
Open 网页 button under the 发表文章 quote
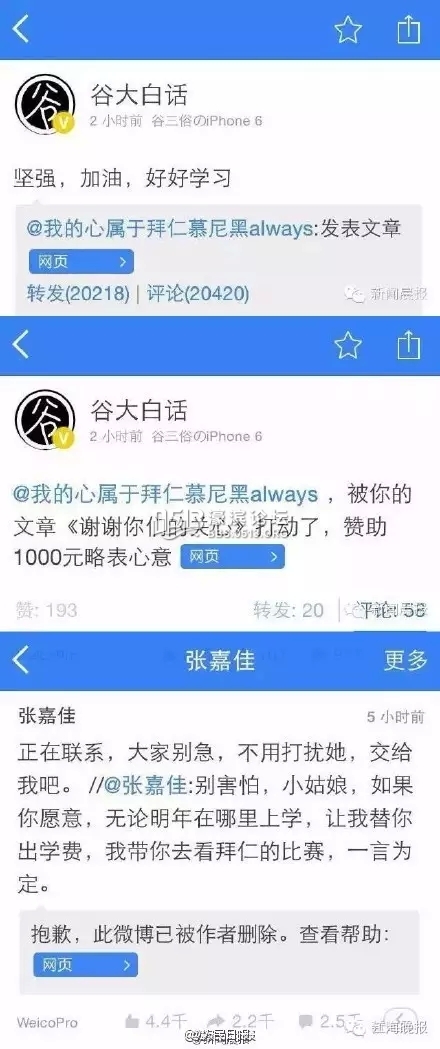tap(81, 262)
